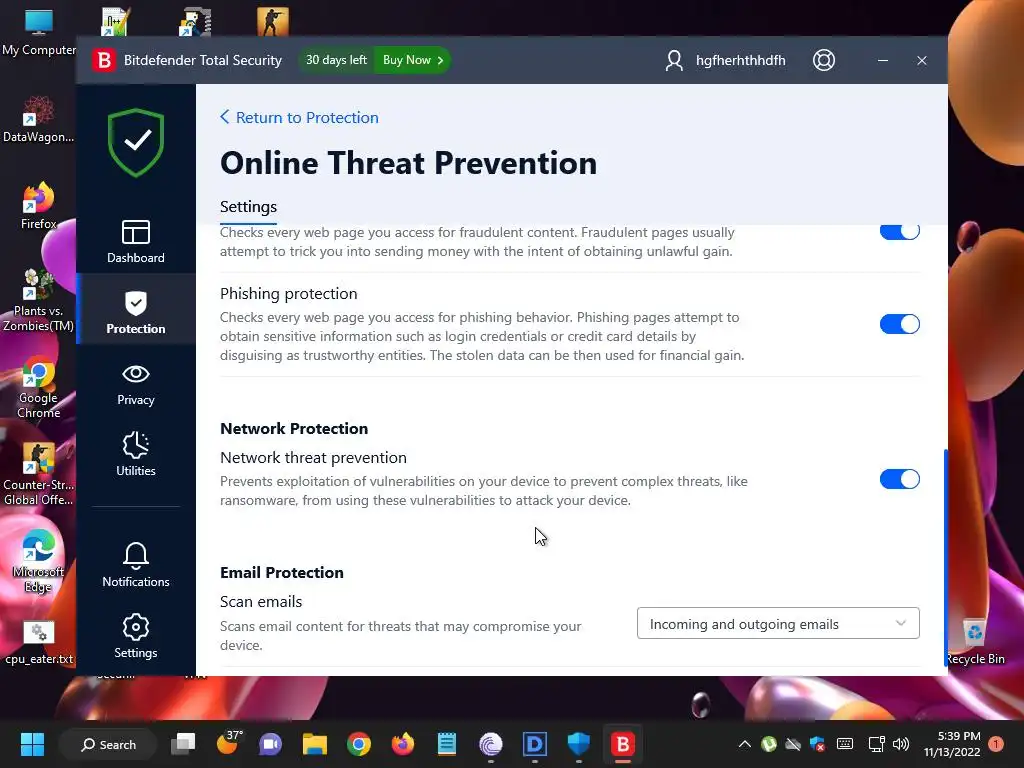Toggle Phishing protection switch

tap(899, 324)
